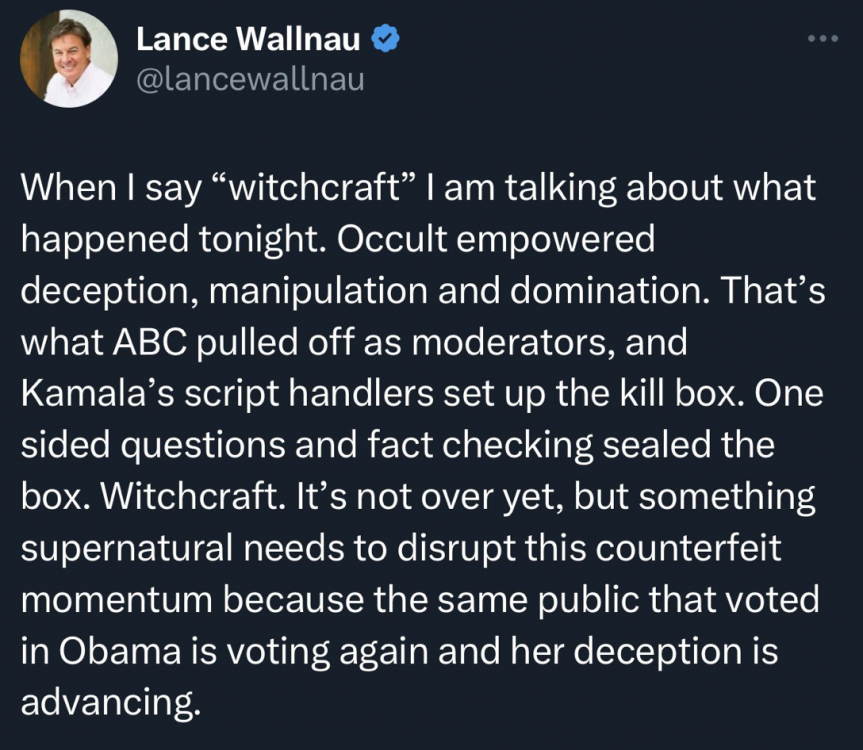Select the word "Occult" in tweet text
This screenshot has height=750, width=863.
[x=392, y=239]
